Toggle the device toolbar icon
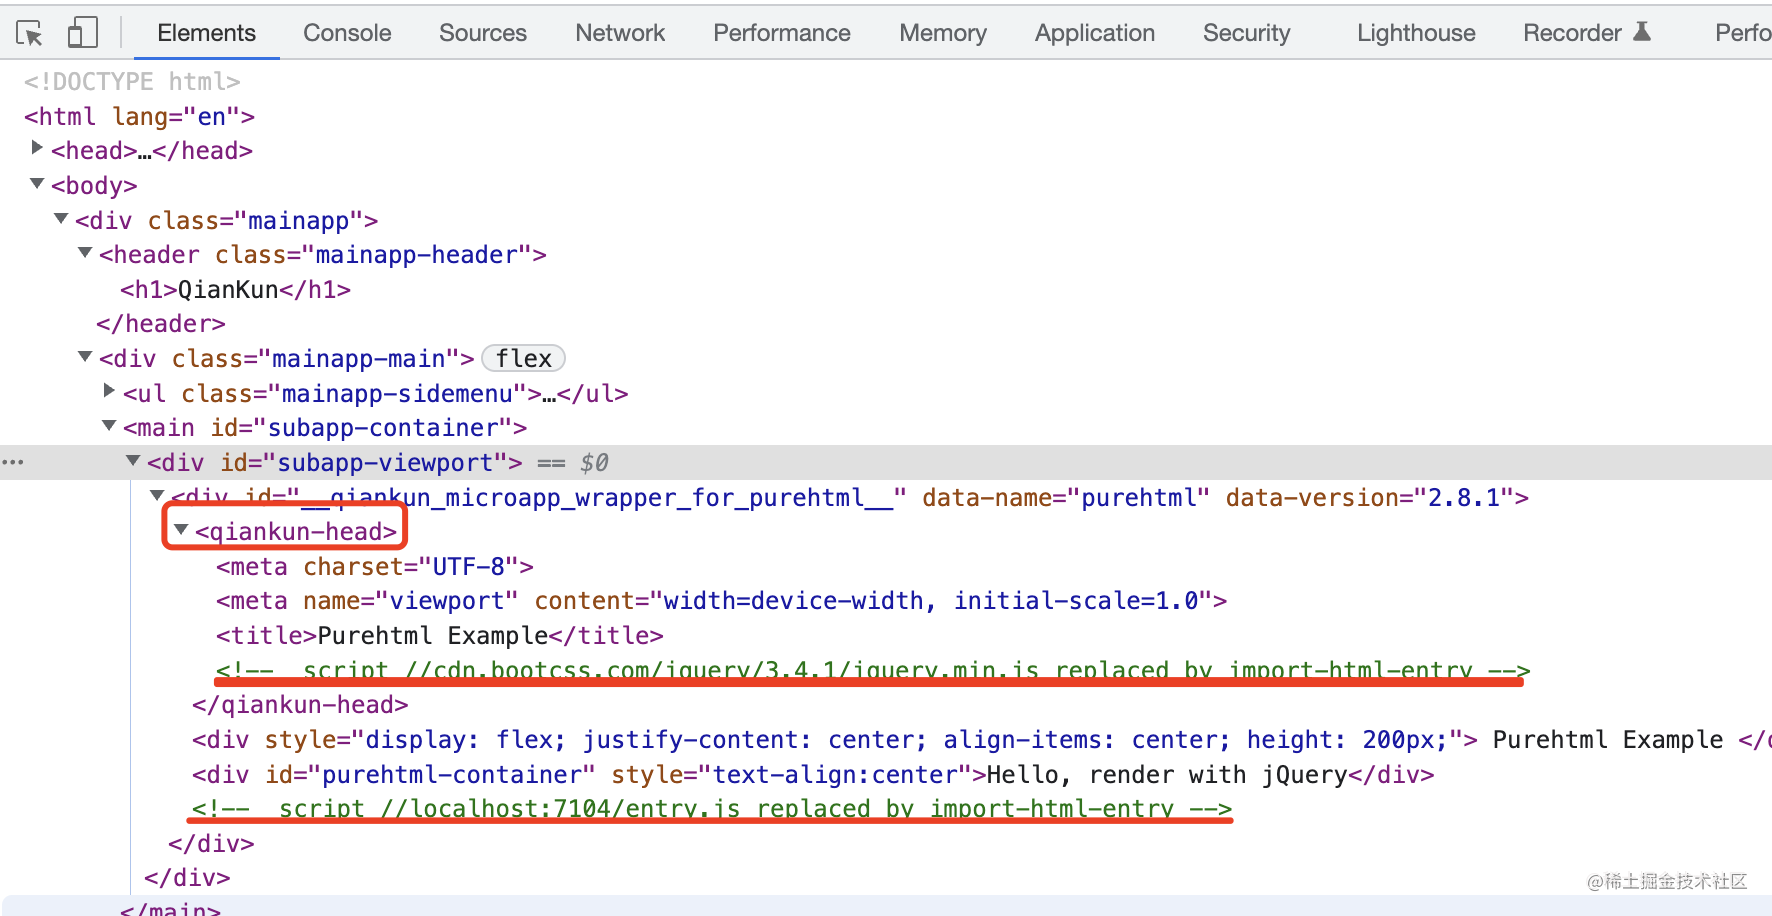The height and width of the screenshot is (916, 1772). point(83,33)
